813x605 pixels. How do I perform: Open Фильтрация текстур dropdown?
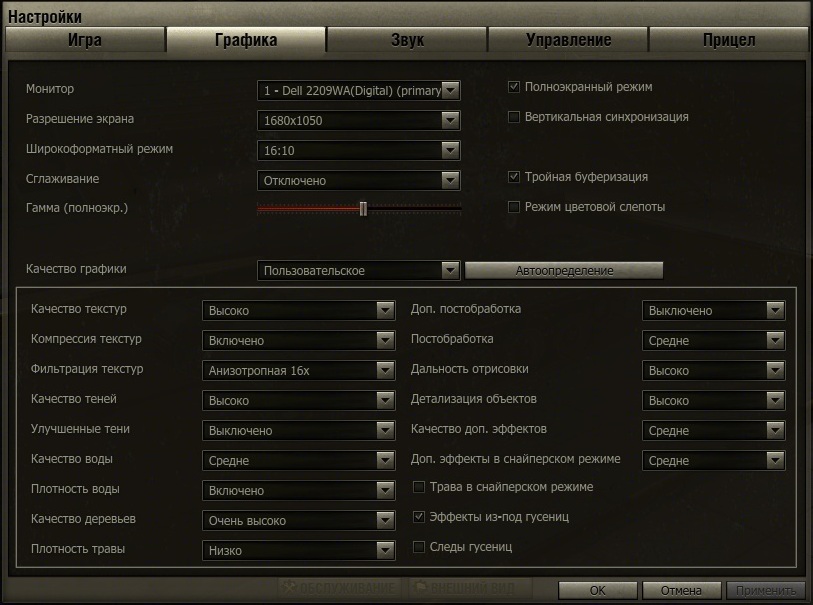click(299, 371)
